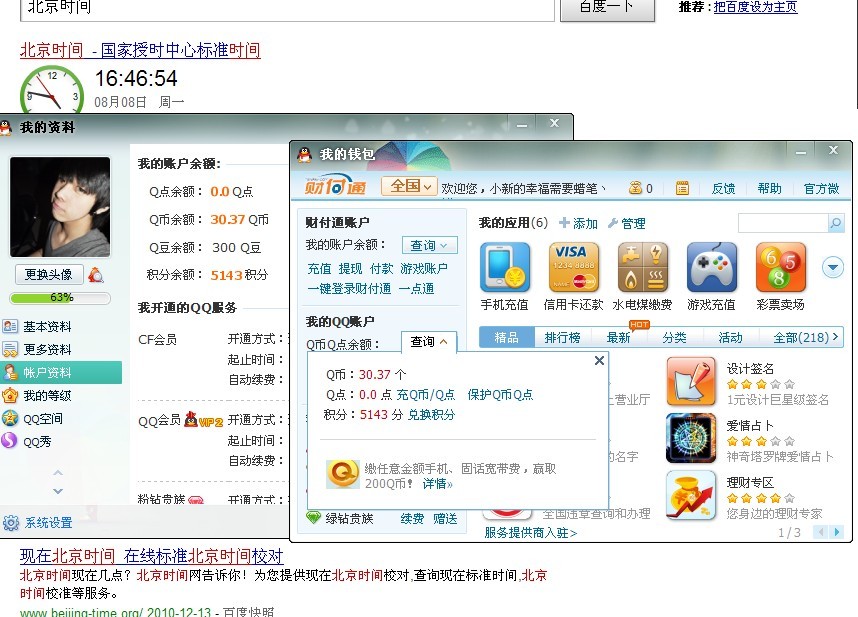Click the app search field in 我的钱包

coord(783,223)
